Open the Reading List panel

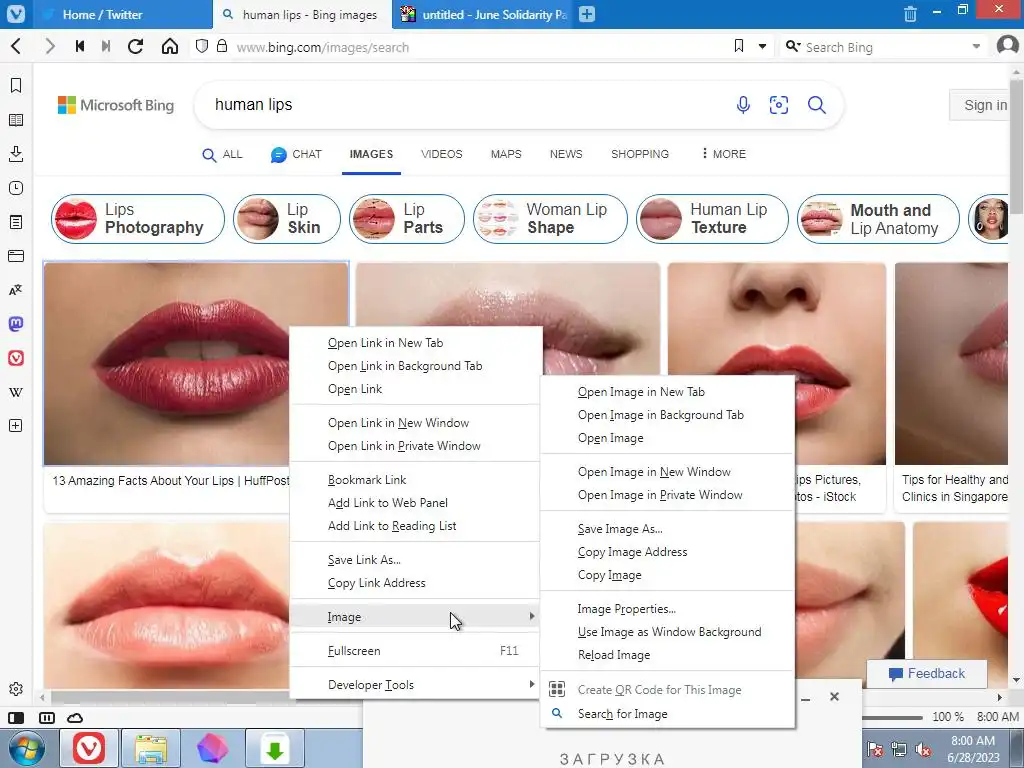16,120
